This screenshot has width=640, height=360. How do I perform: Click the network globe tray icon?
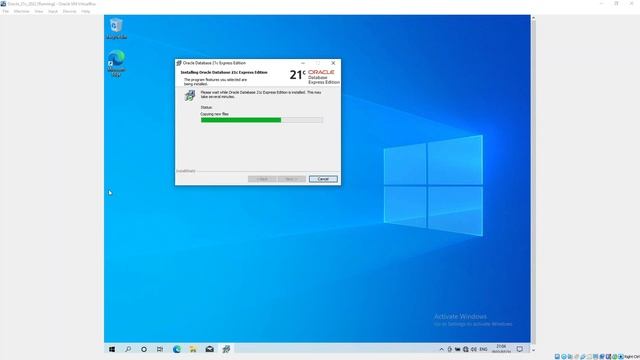[x=466, y=349]
